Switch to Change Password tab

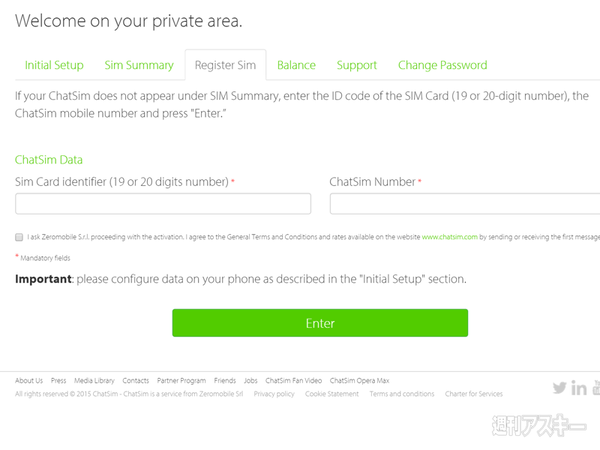tap(442, 65)
